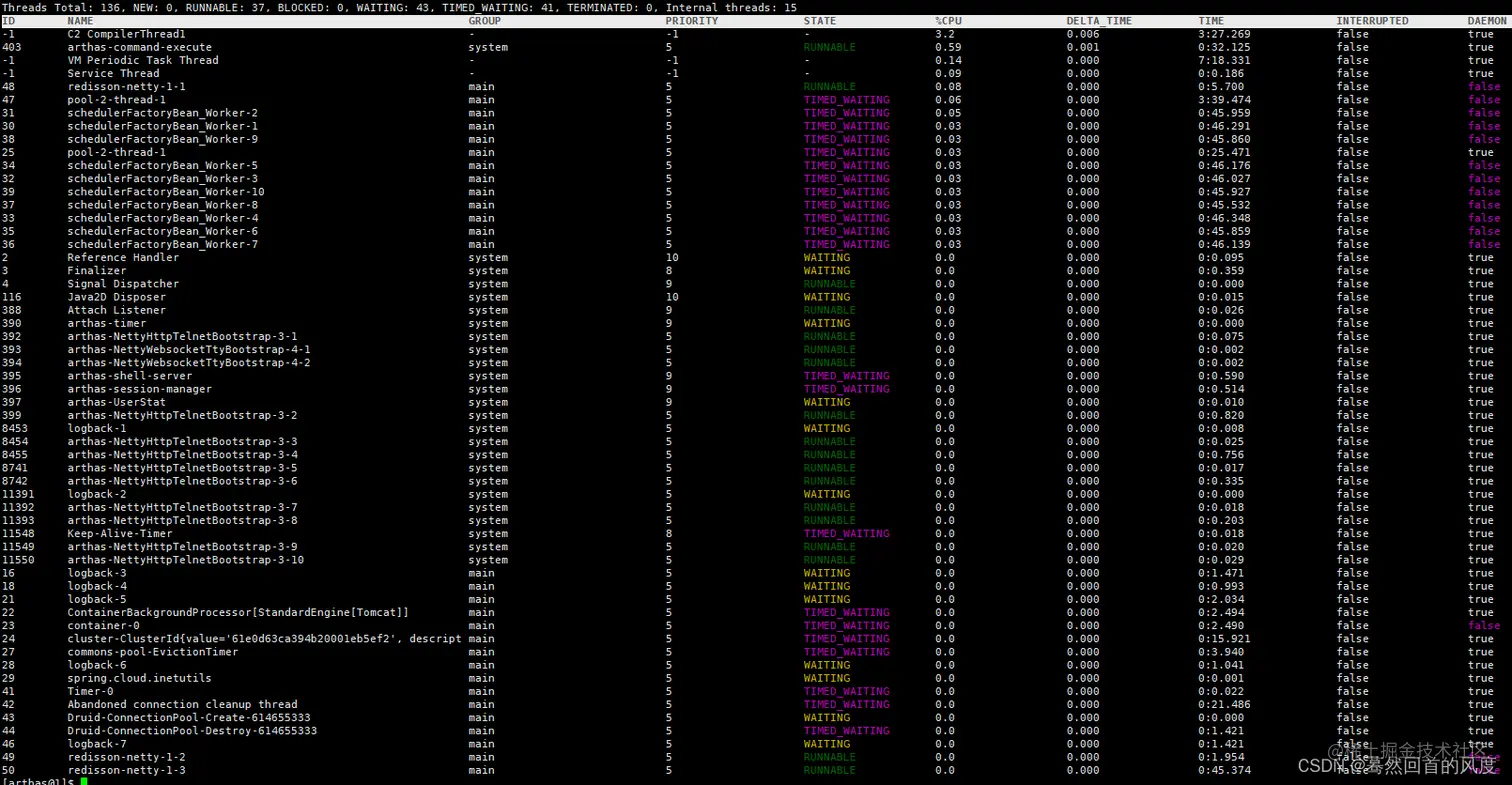The height and width of the screenshot is (785, 1512).
Task: Click the 'Druid-ConnectionPool-Destroy-614655333' thread name
Action: coord(193,731)
